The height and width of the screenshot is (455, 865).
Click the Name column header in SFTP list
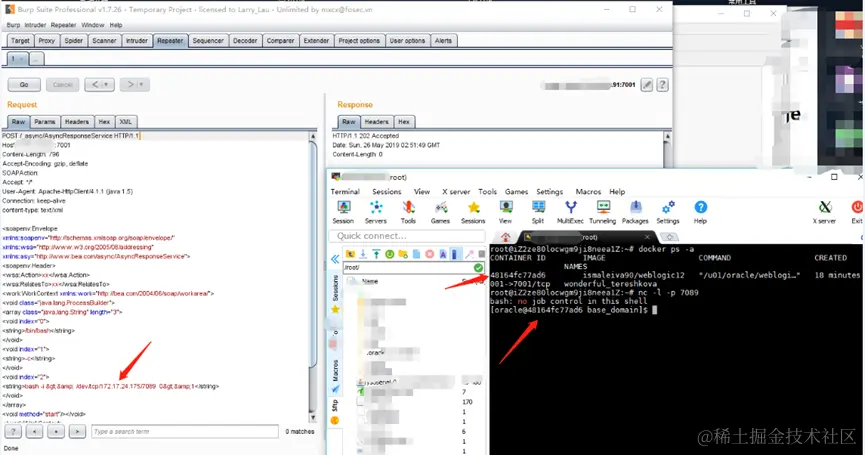pos(370,281)
